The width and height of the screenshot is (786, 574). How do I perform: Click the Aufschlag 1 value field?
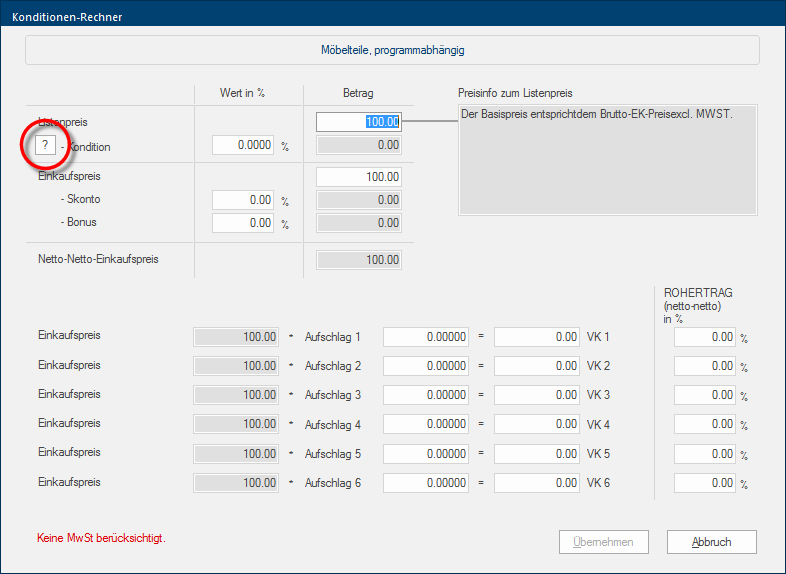pos(425,338)
